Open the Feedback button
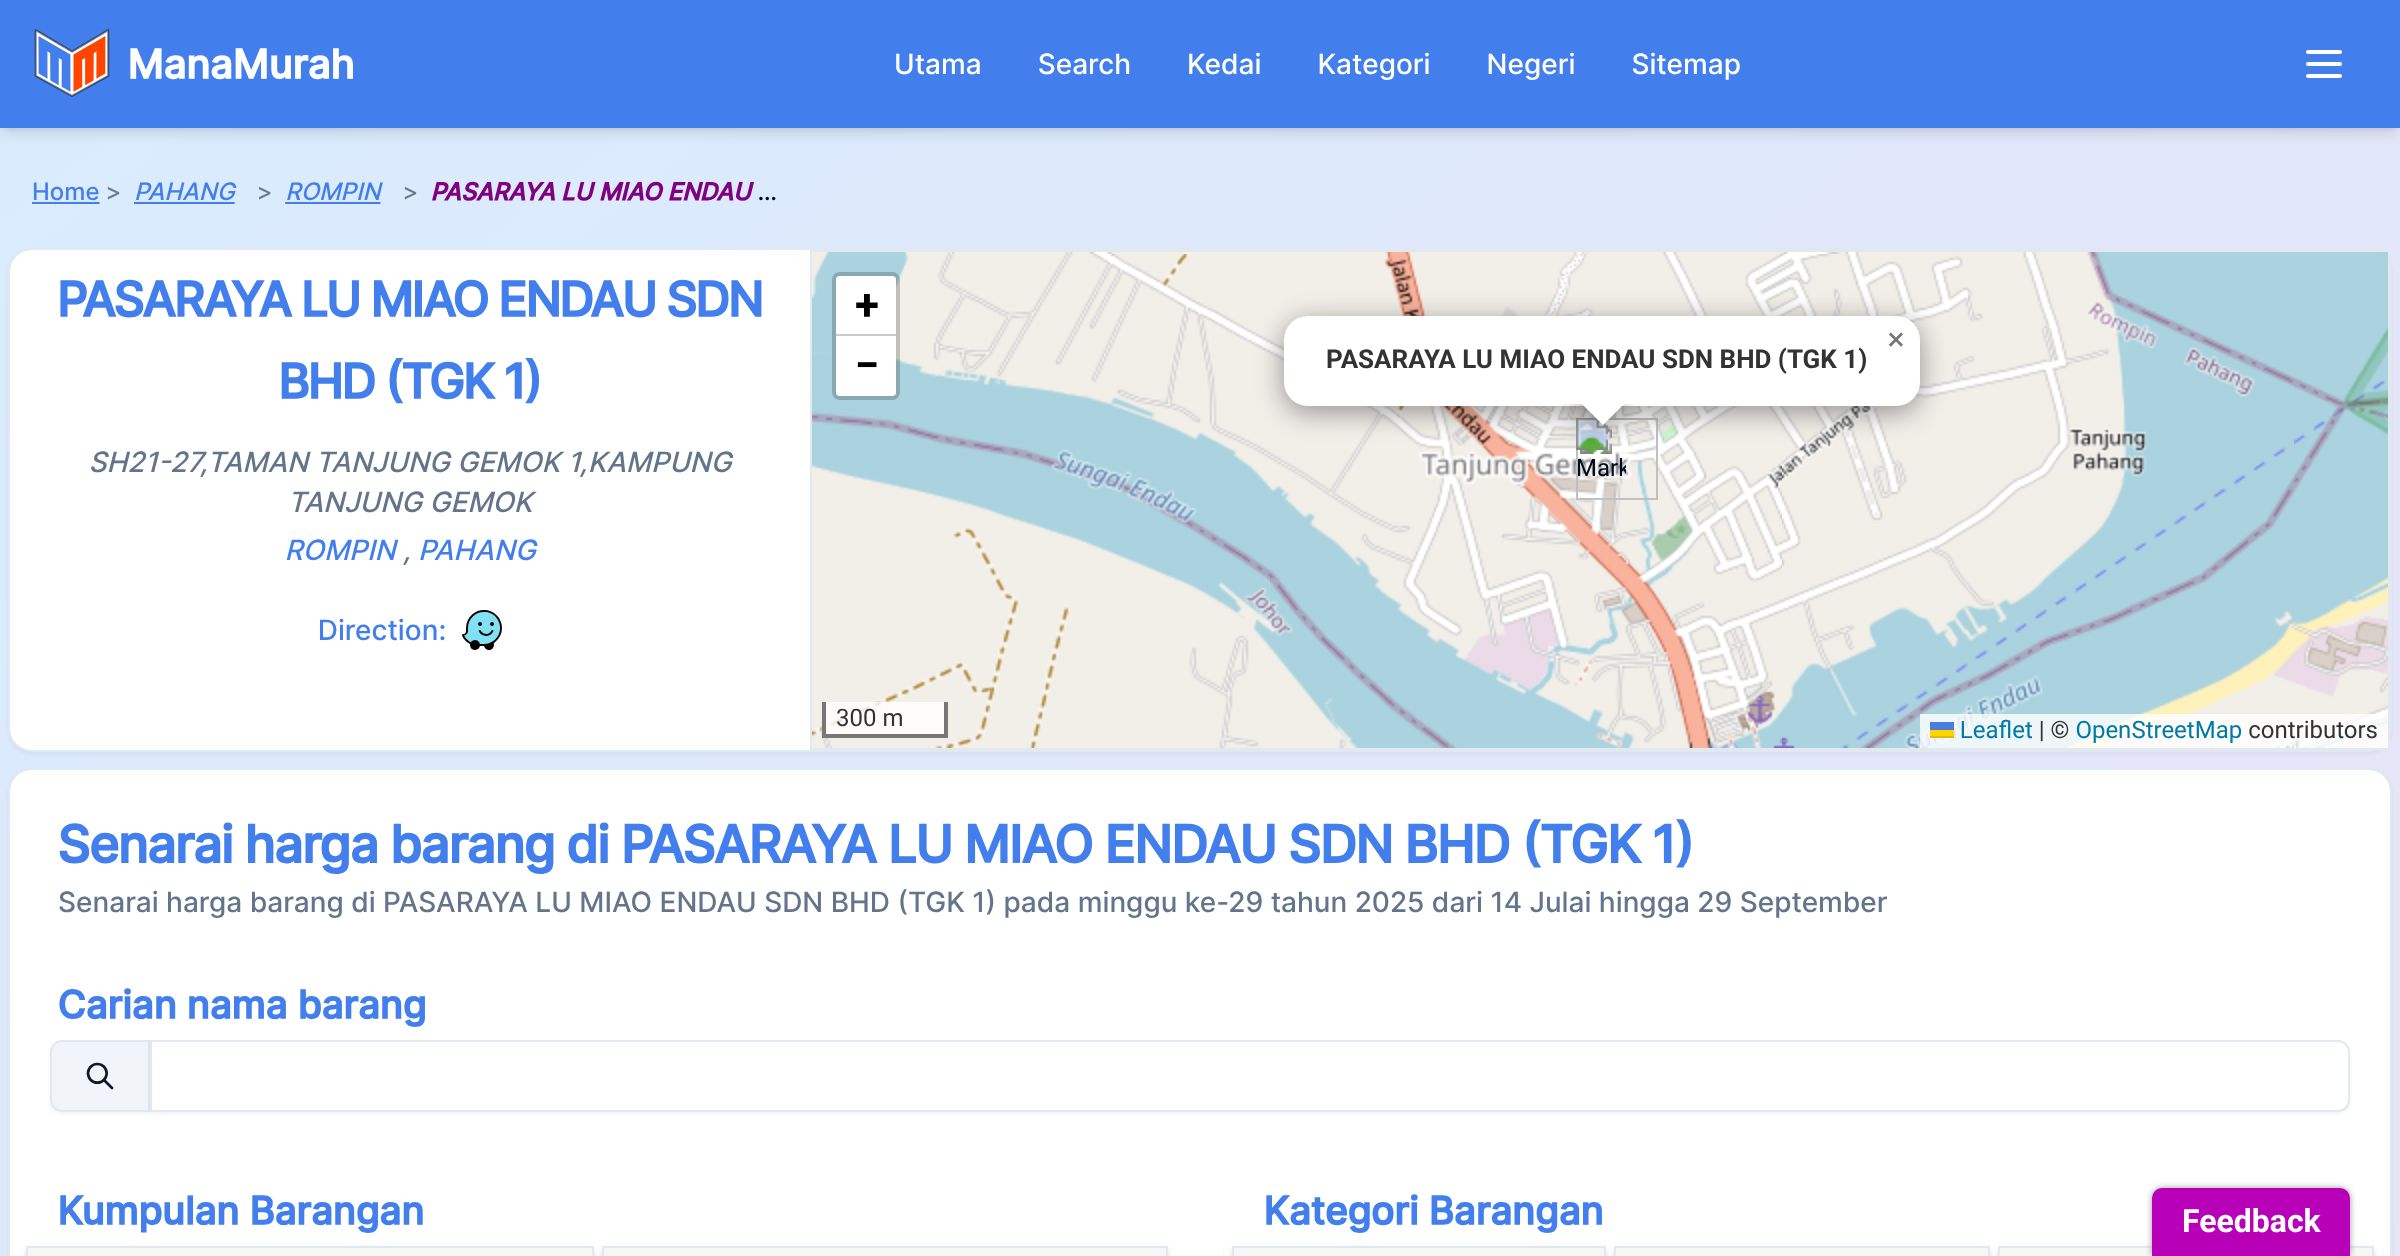This screenshot has height=1256, width=2400. tap(2250, 1220)
